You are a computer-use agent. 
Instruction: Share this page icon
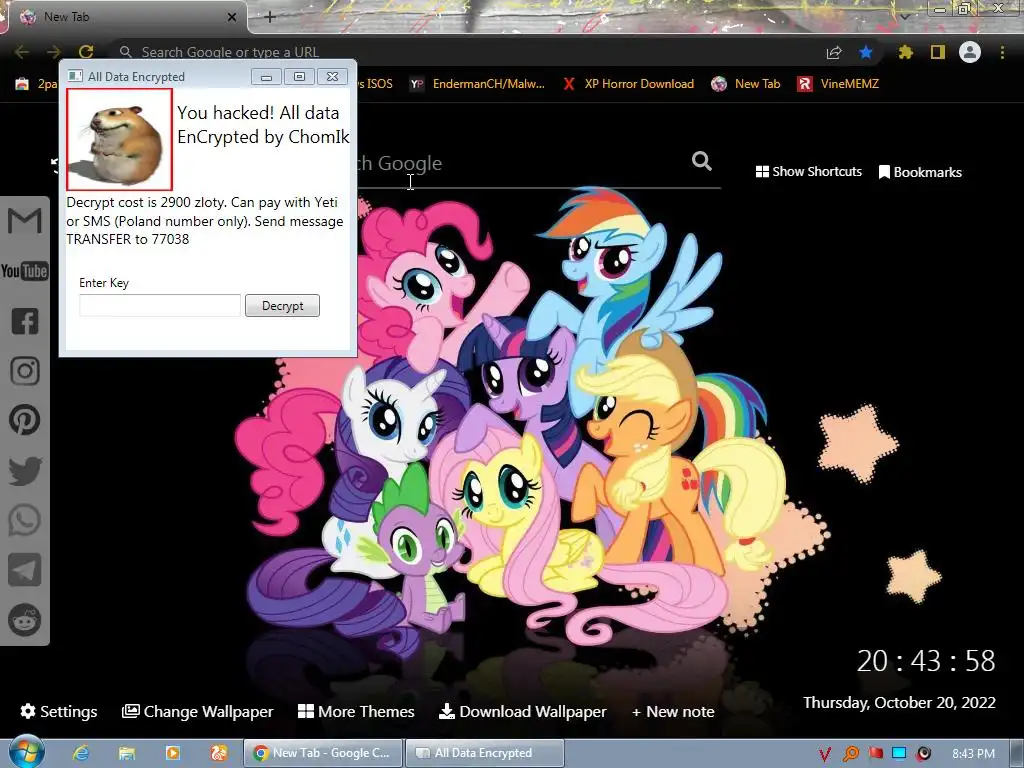834,52
